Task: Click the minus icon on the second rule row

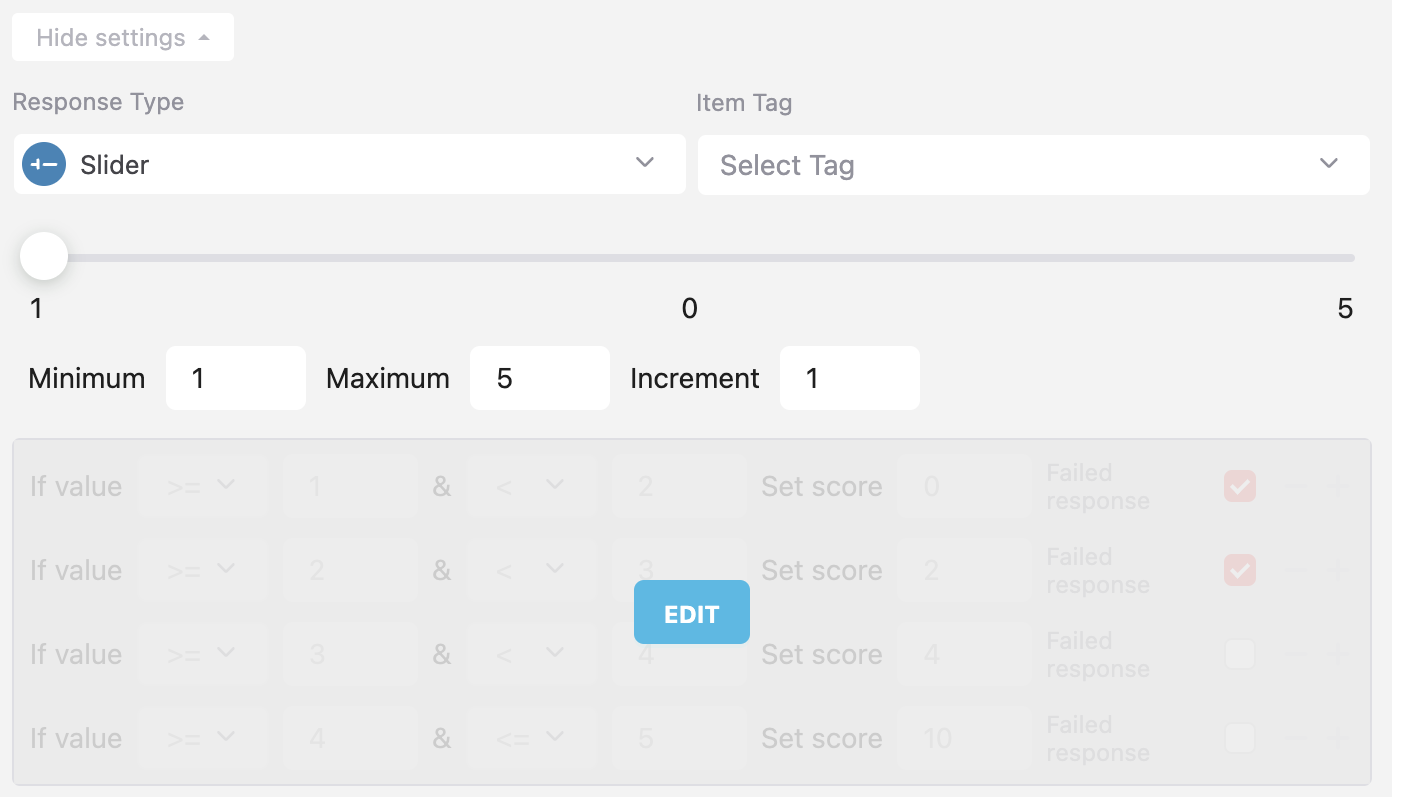Action: (x=1295, y=570)
